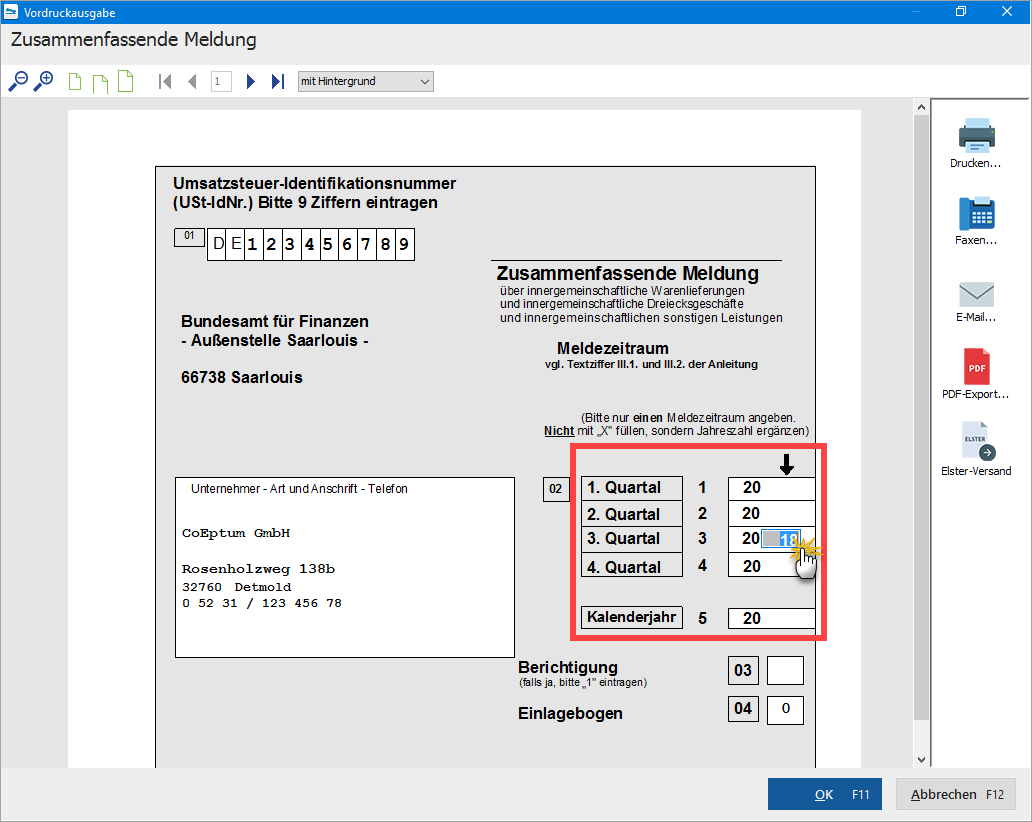Screen dimensions: 1032x822
Task: Click the 'Kalenderjahr' label
Action: 631,617
